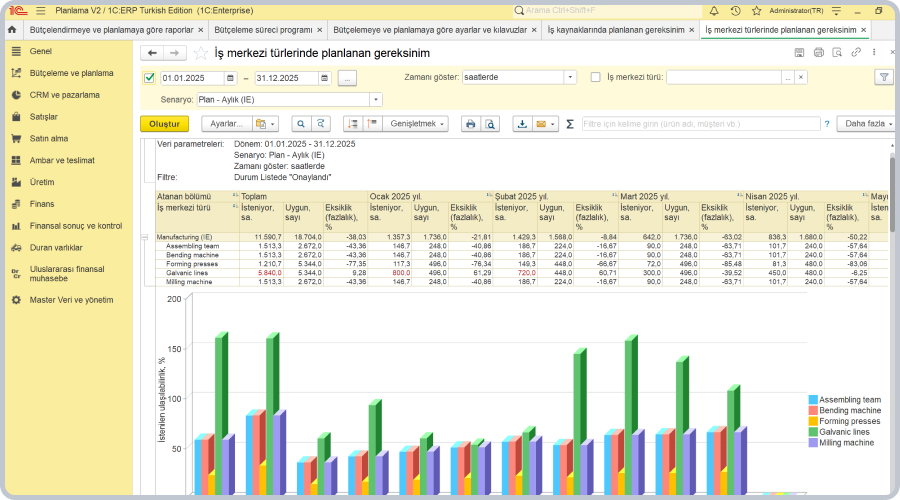Open print preview in the header
Screen dimensions: 900x500
(x=837, y=52)
